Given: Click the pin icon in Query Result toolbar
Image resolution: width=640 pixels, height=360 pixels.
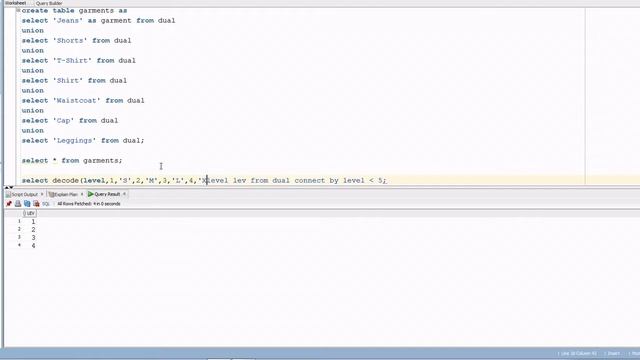Looking at the screenshot, I should pyautogui.click(x=9, y=204).
